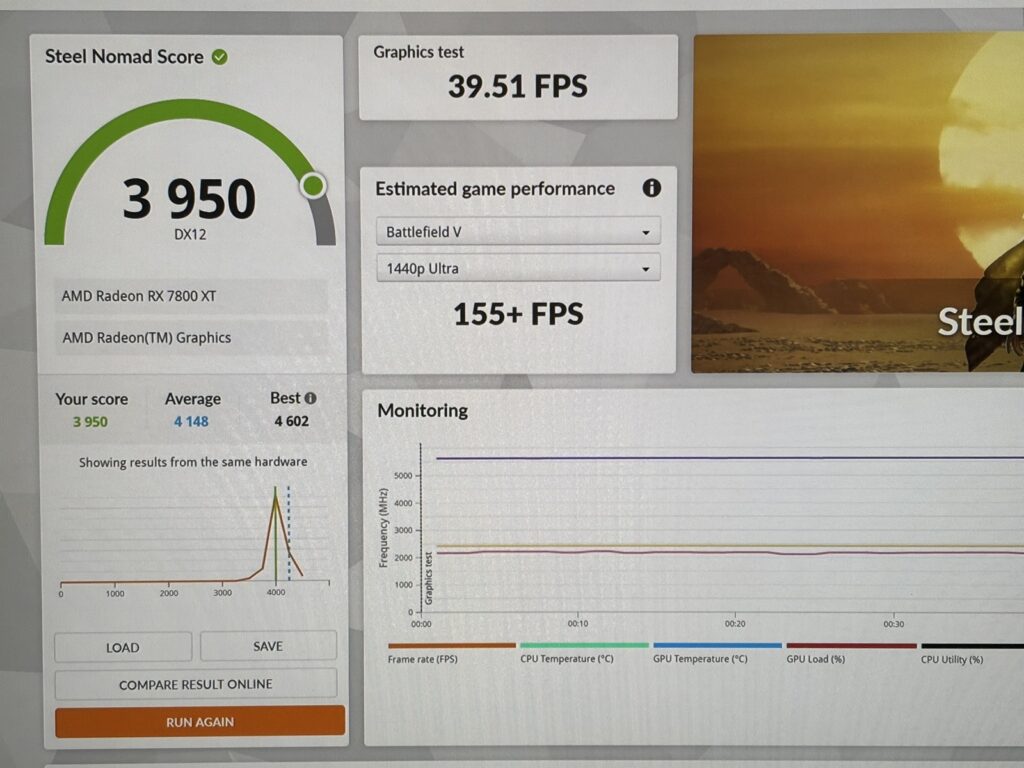The height and width of the screenshot is (768, 1024).
Task: Hit the orange RUN AGAIN button
Action: click(200, 721)
